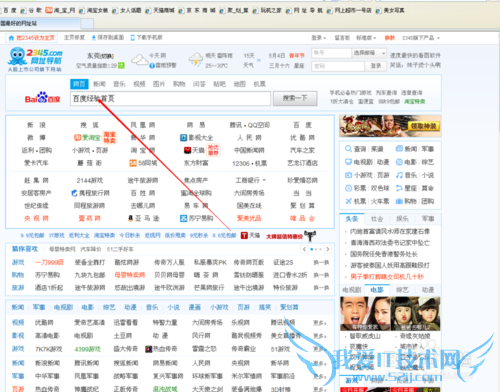Click the 帐号 account input field
This screenshot has height=392, width=500.
tap(331, 53)
